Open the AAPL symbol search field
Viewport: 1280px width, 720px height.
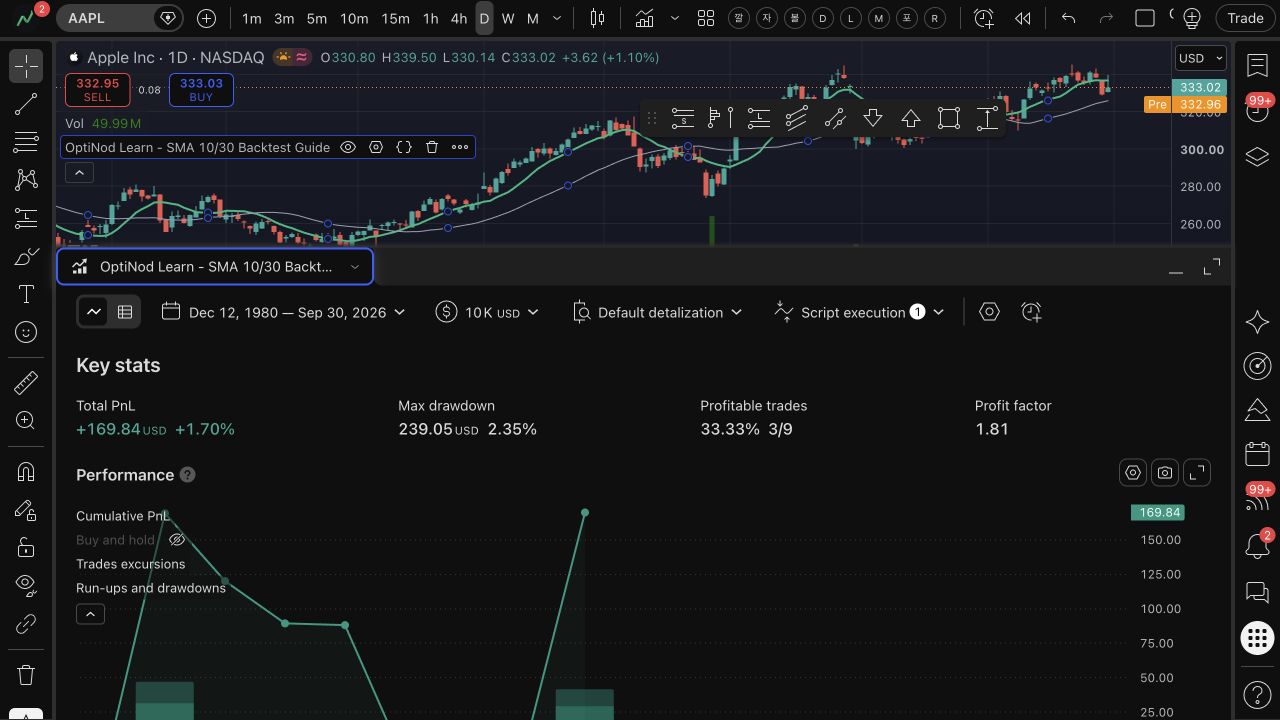click(x=118, y=18)
